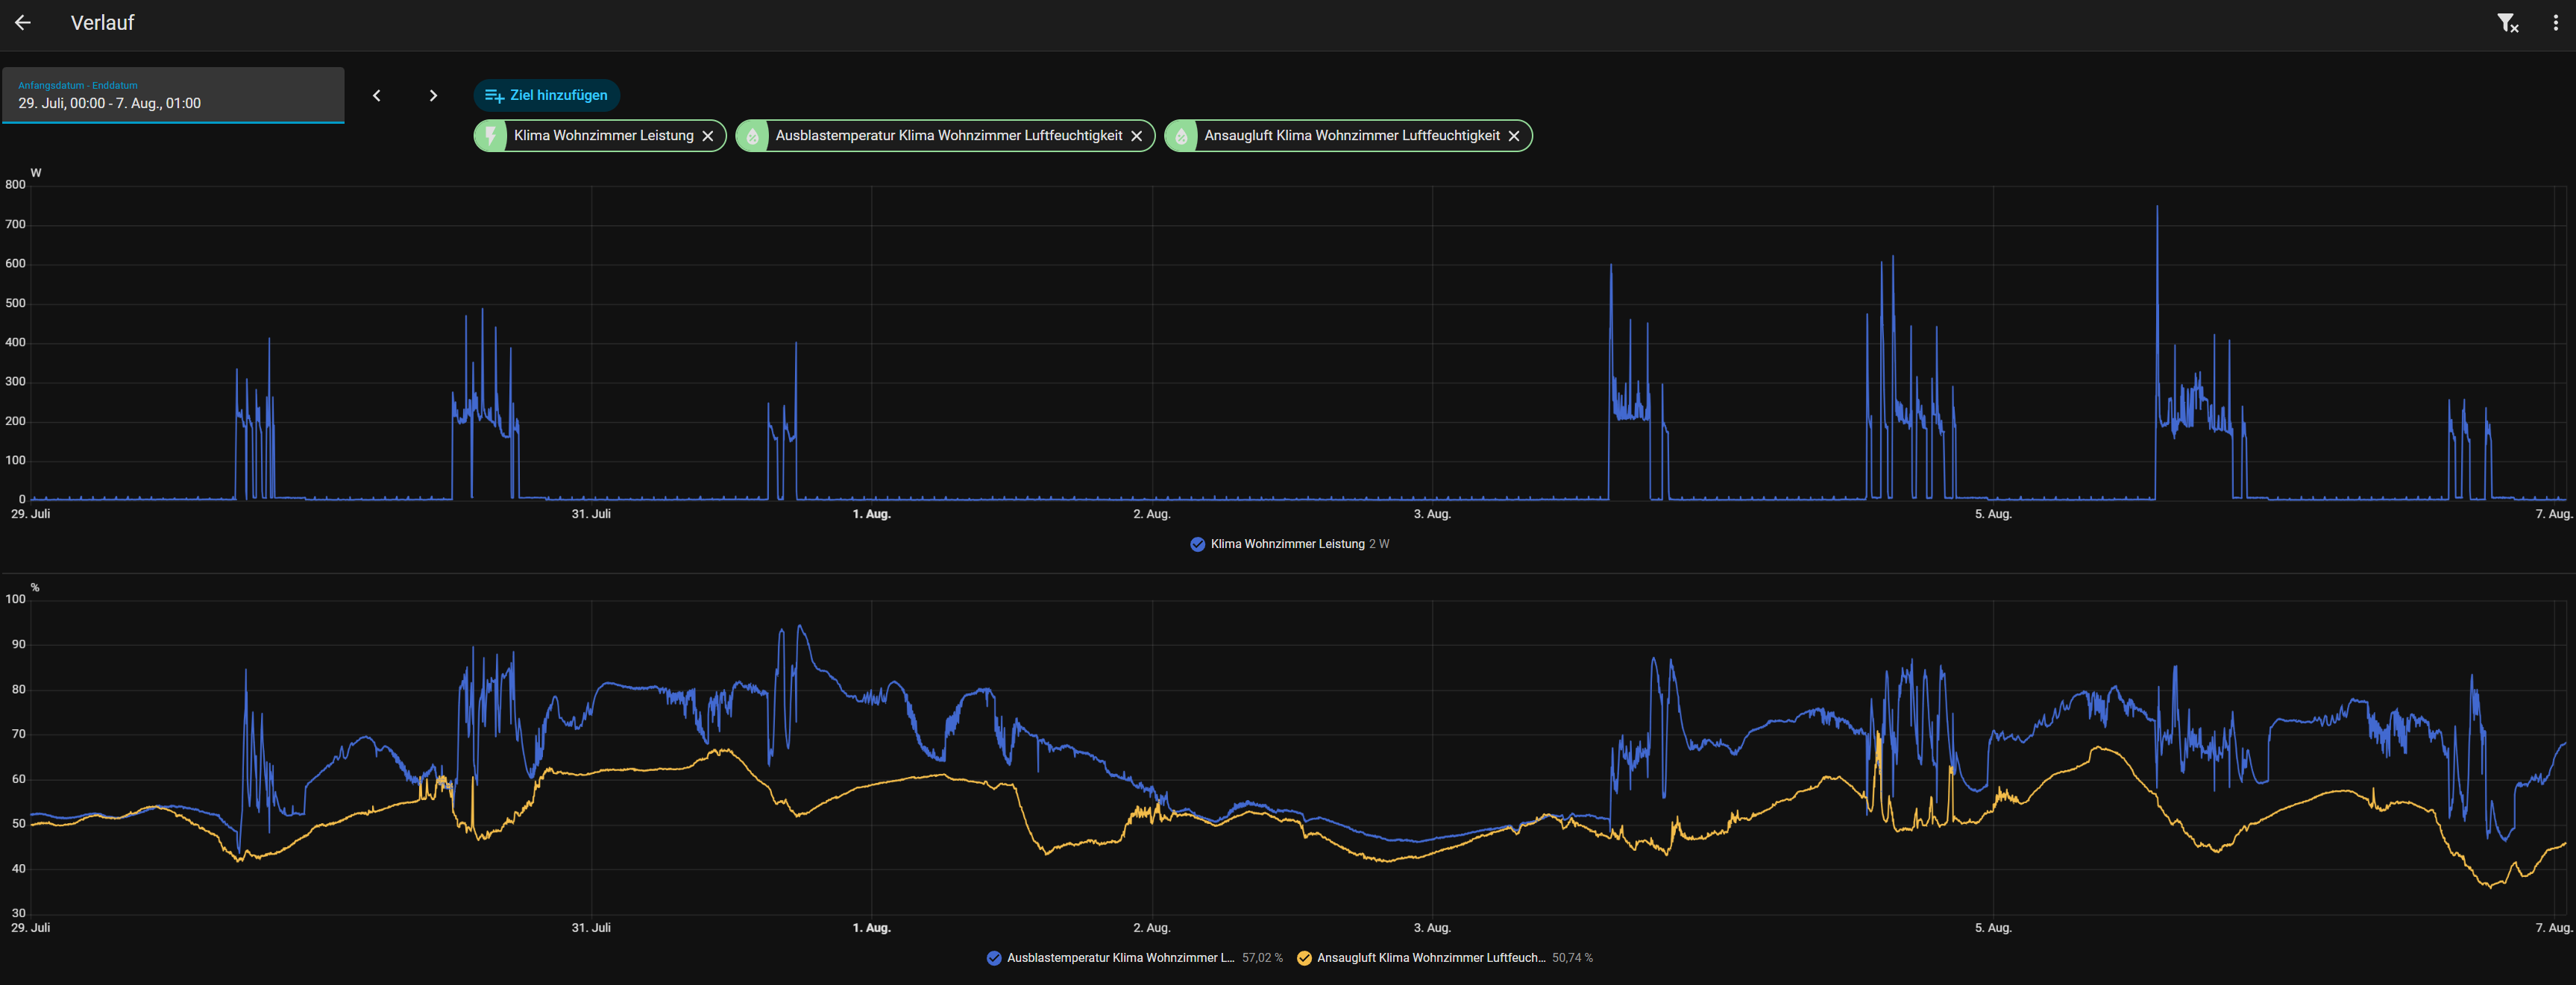Image resolution: width=2576 pixels, height=985 pixels.
Task: Click the 1. Aug. label under the power chart
Action: [871, 515]
